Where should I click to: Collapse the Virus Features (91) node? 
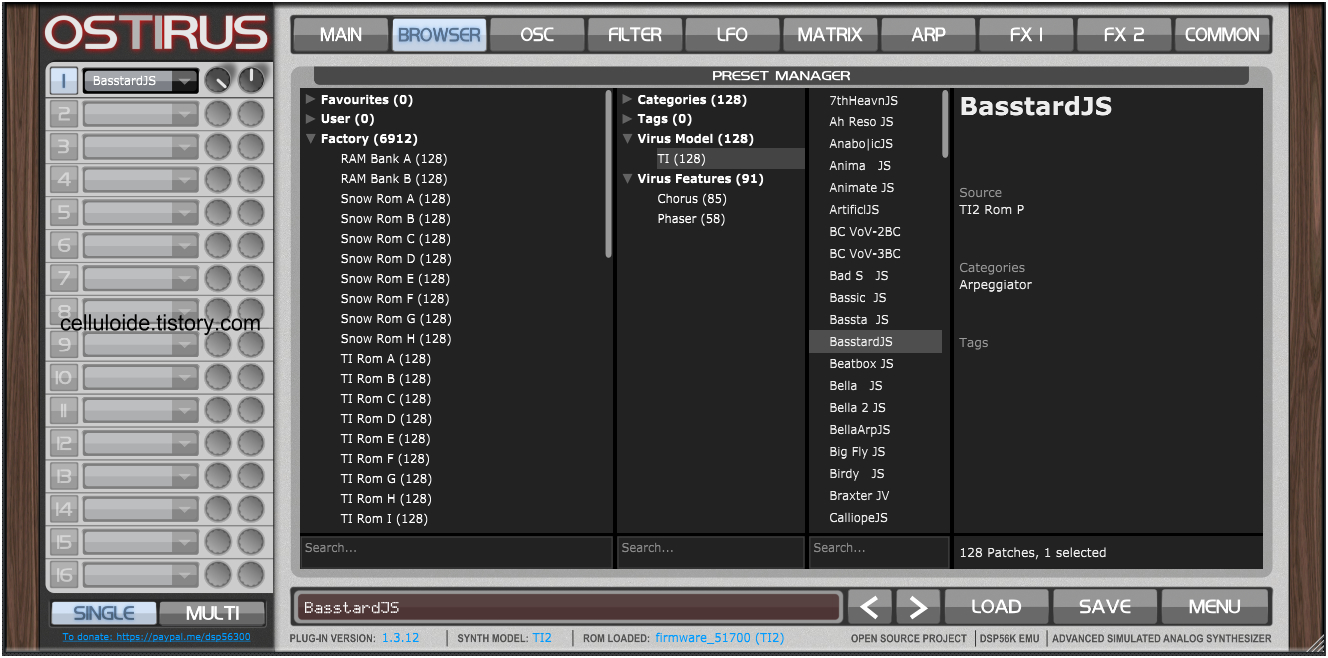[627, 179]
